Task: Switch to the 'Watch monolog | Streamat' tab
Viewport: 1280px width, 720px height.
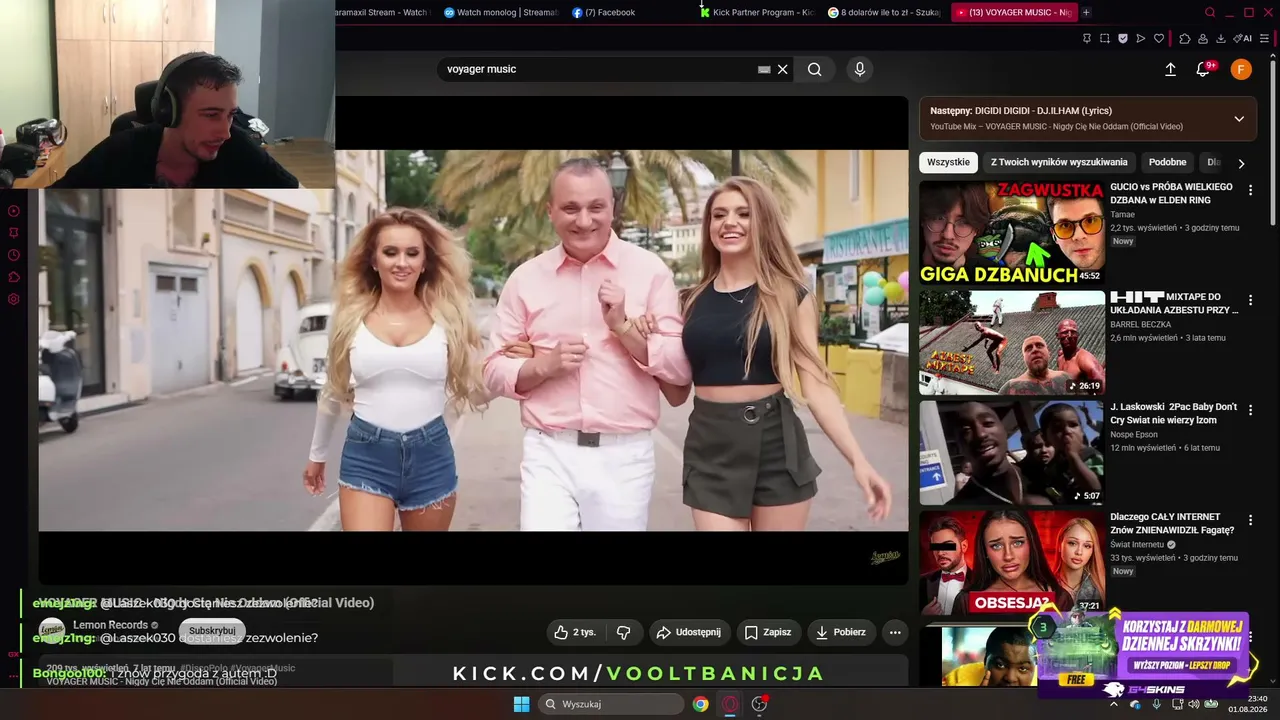Action: pyautogui.click(x=500, y=12)
